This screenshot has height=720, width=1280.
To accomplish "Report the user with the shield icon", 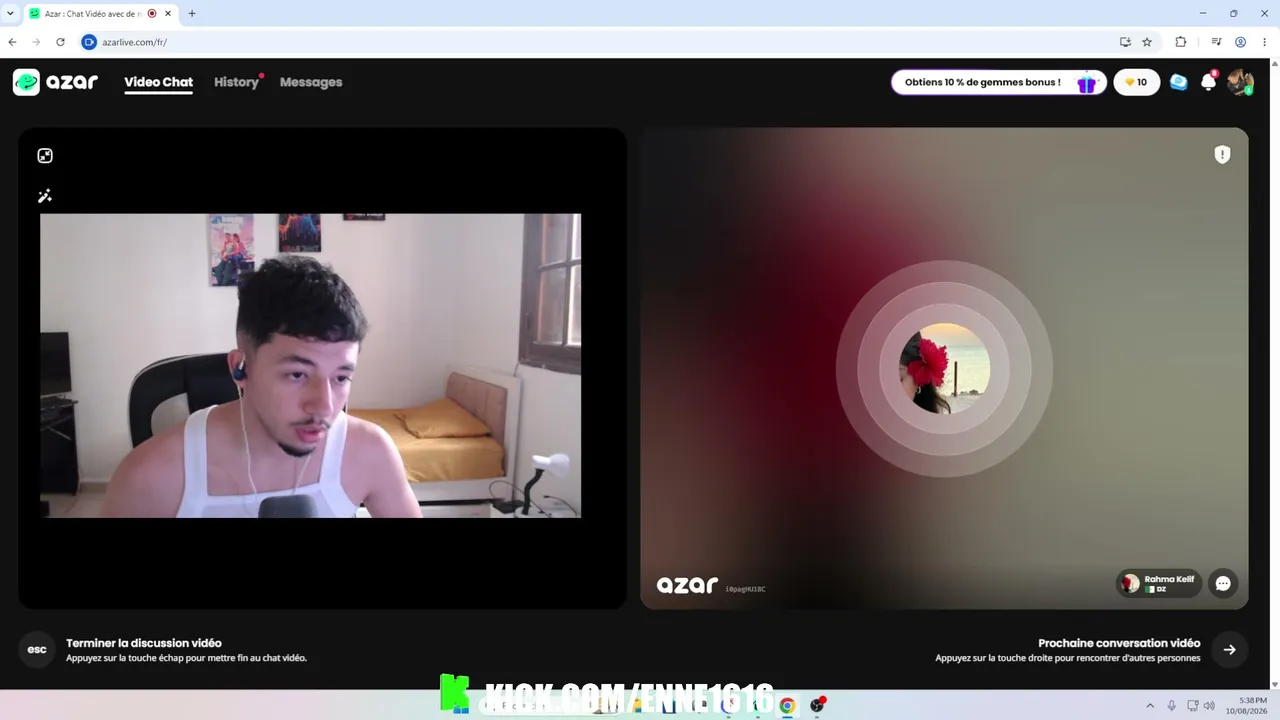I will pyautogui.click(x=1222, y=154).
